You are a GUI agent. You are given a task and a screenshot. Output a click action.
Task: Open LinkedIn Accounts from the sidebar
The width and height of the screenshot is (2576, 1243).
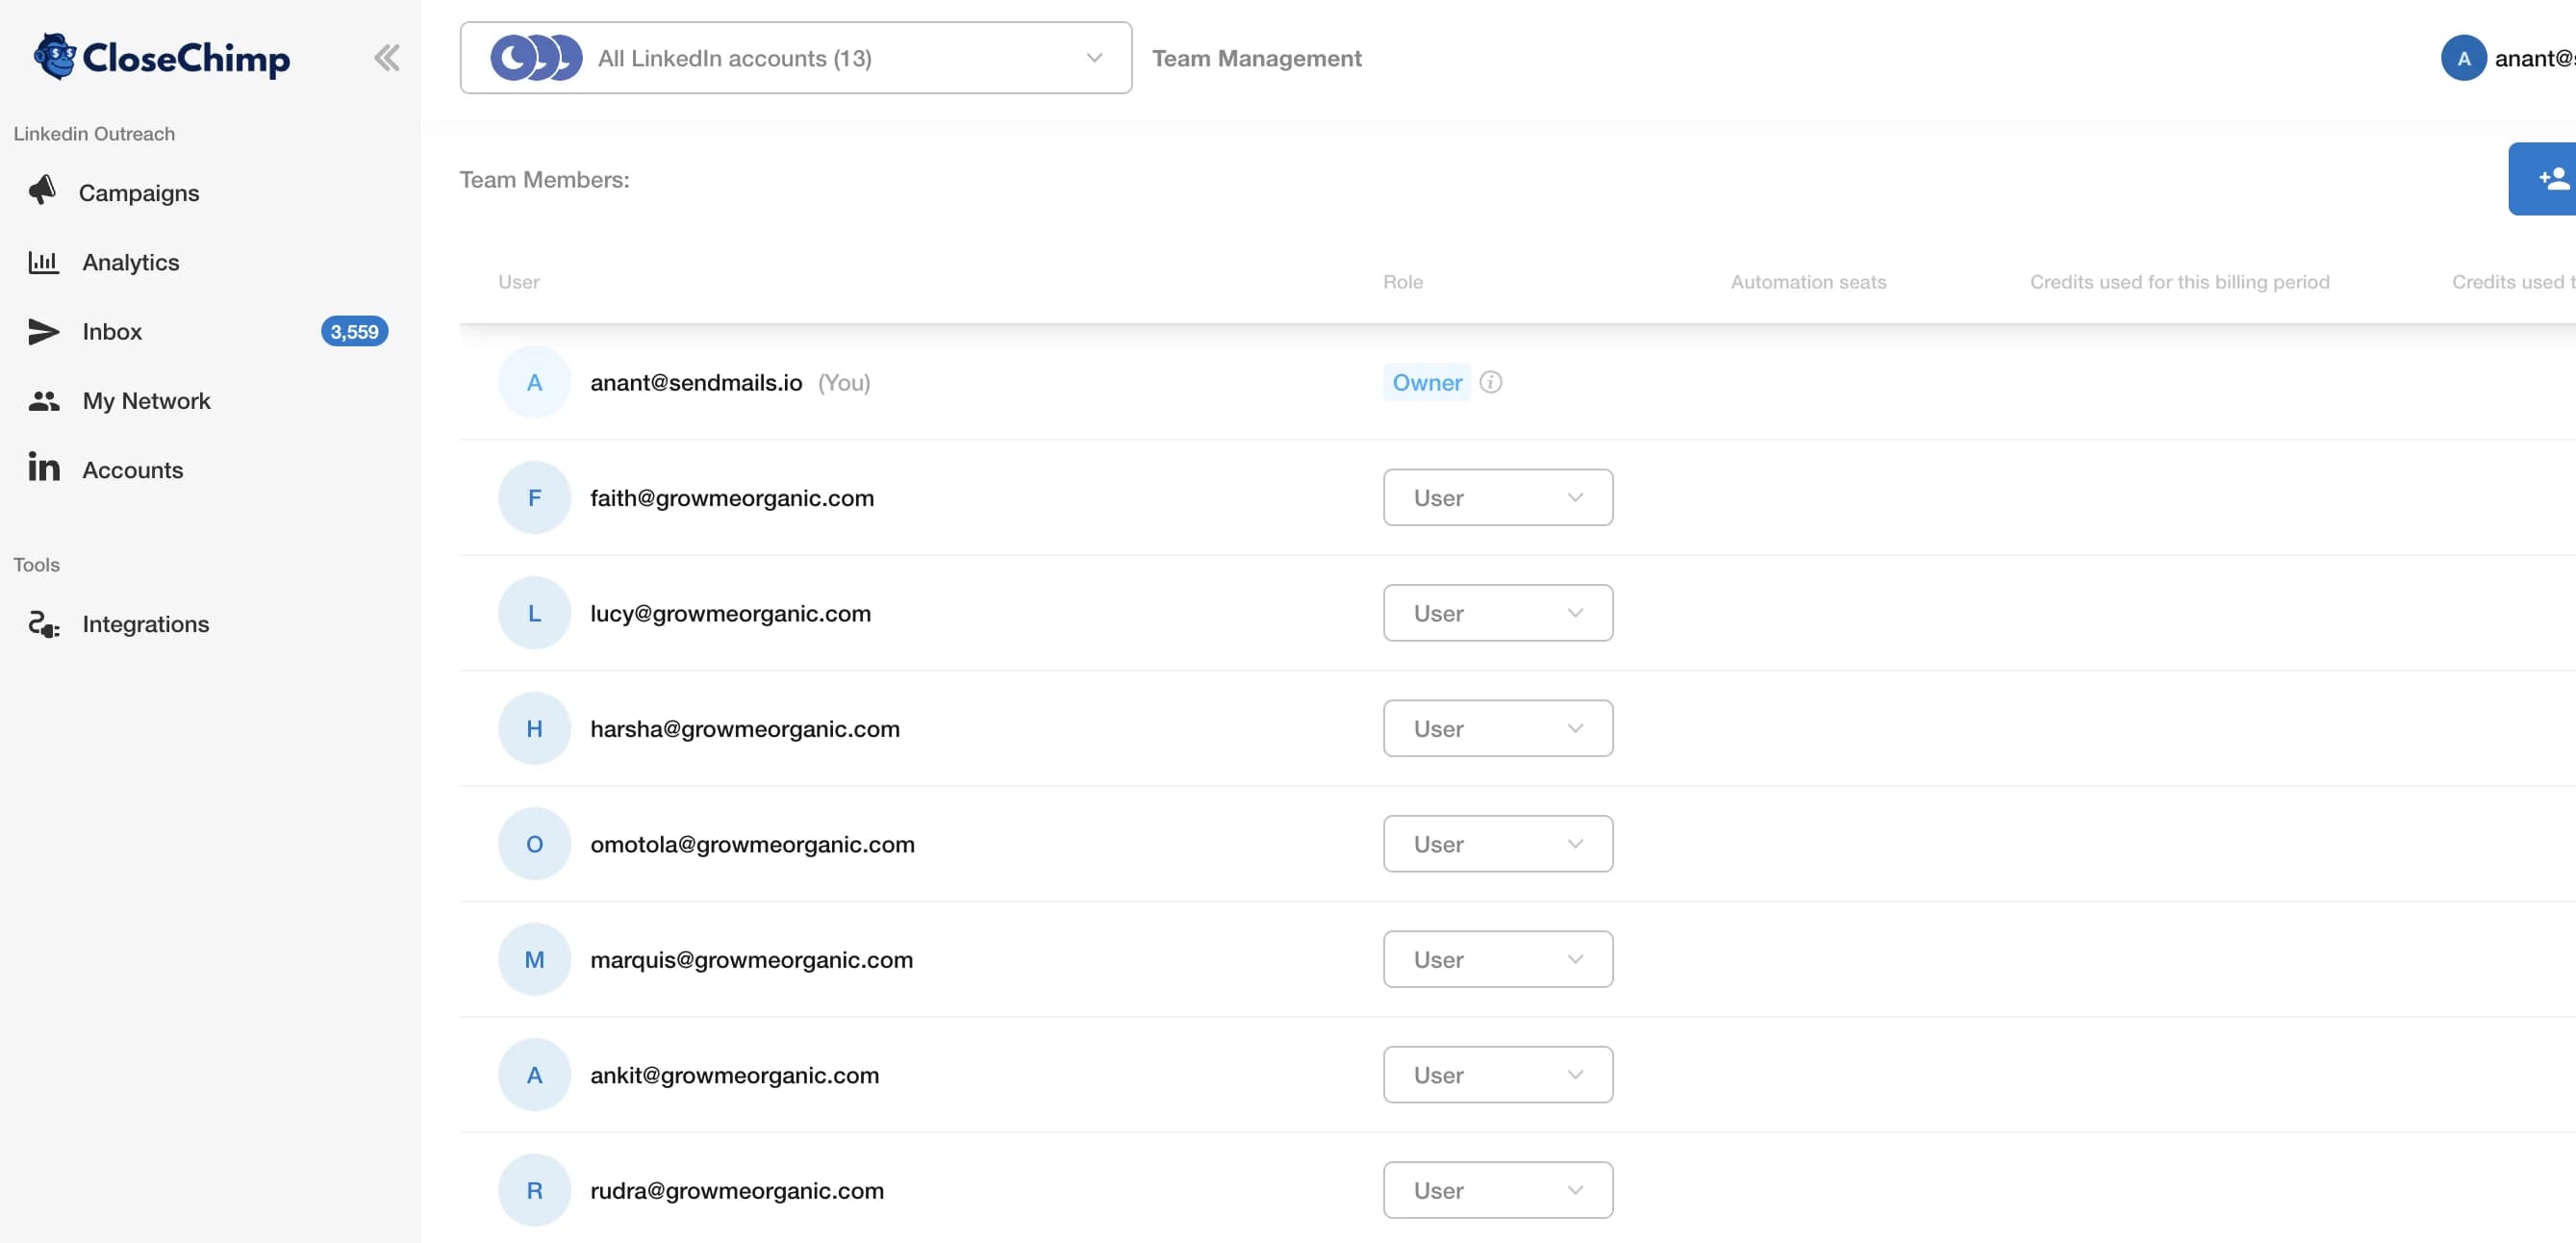pos(132,469)
